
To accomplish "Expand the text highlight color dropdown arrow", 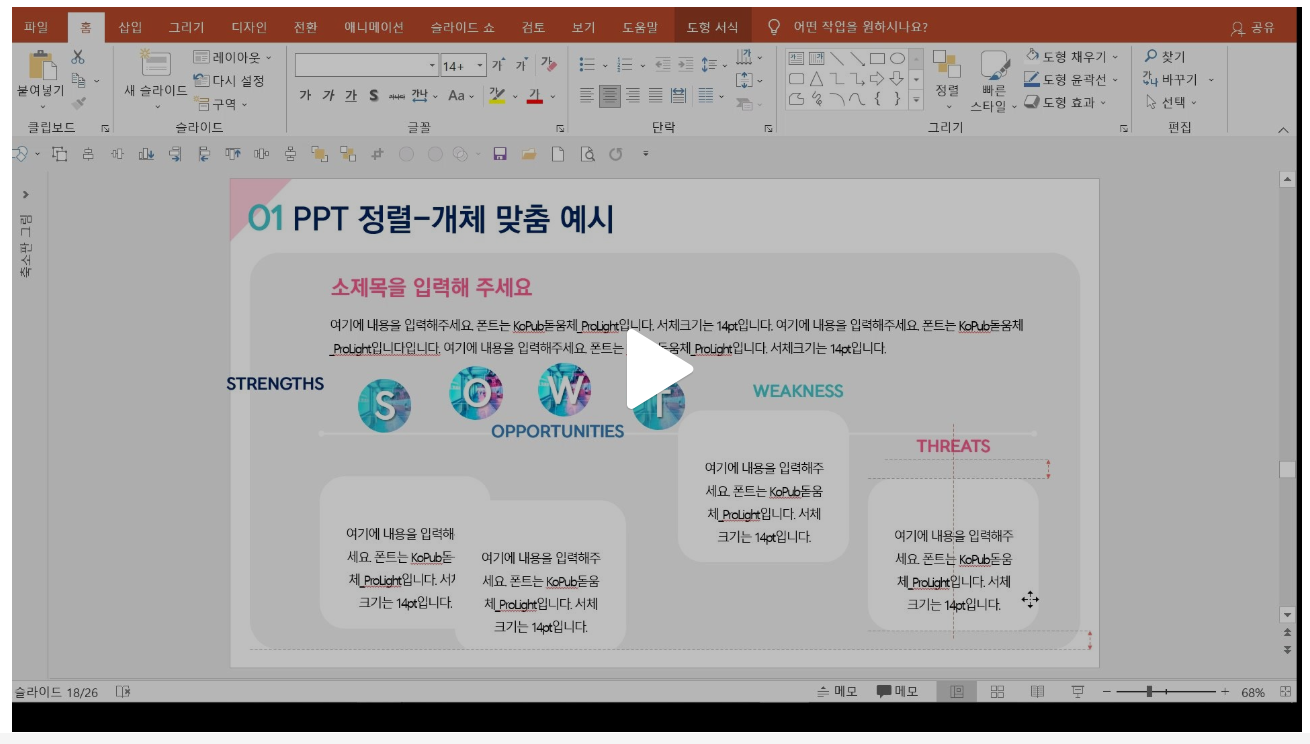I will coord(515,96).
